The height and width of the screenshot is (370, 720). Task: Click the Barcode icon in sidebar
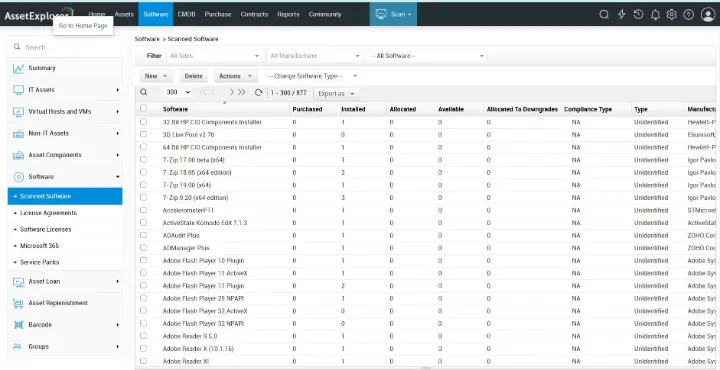(18, 325)
